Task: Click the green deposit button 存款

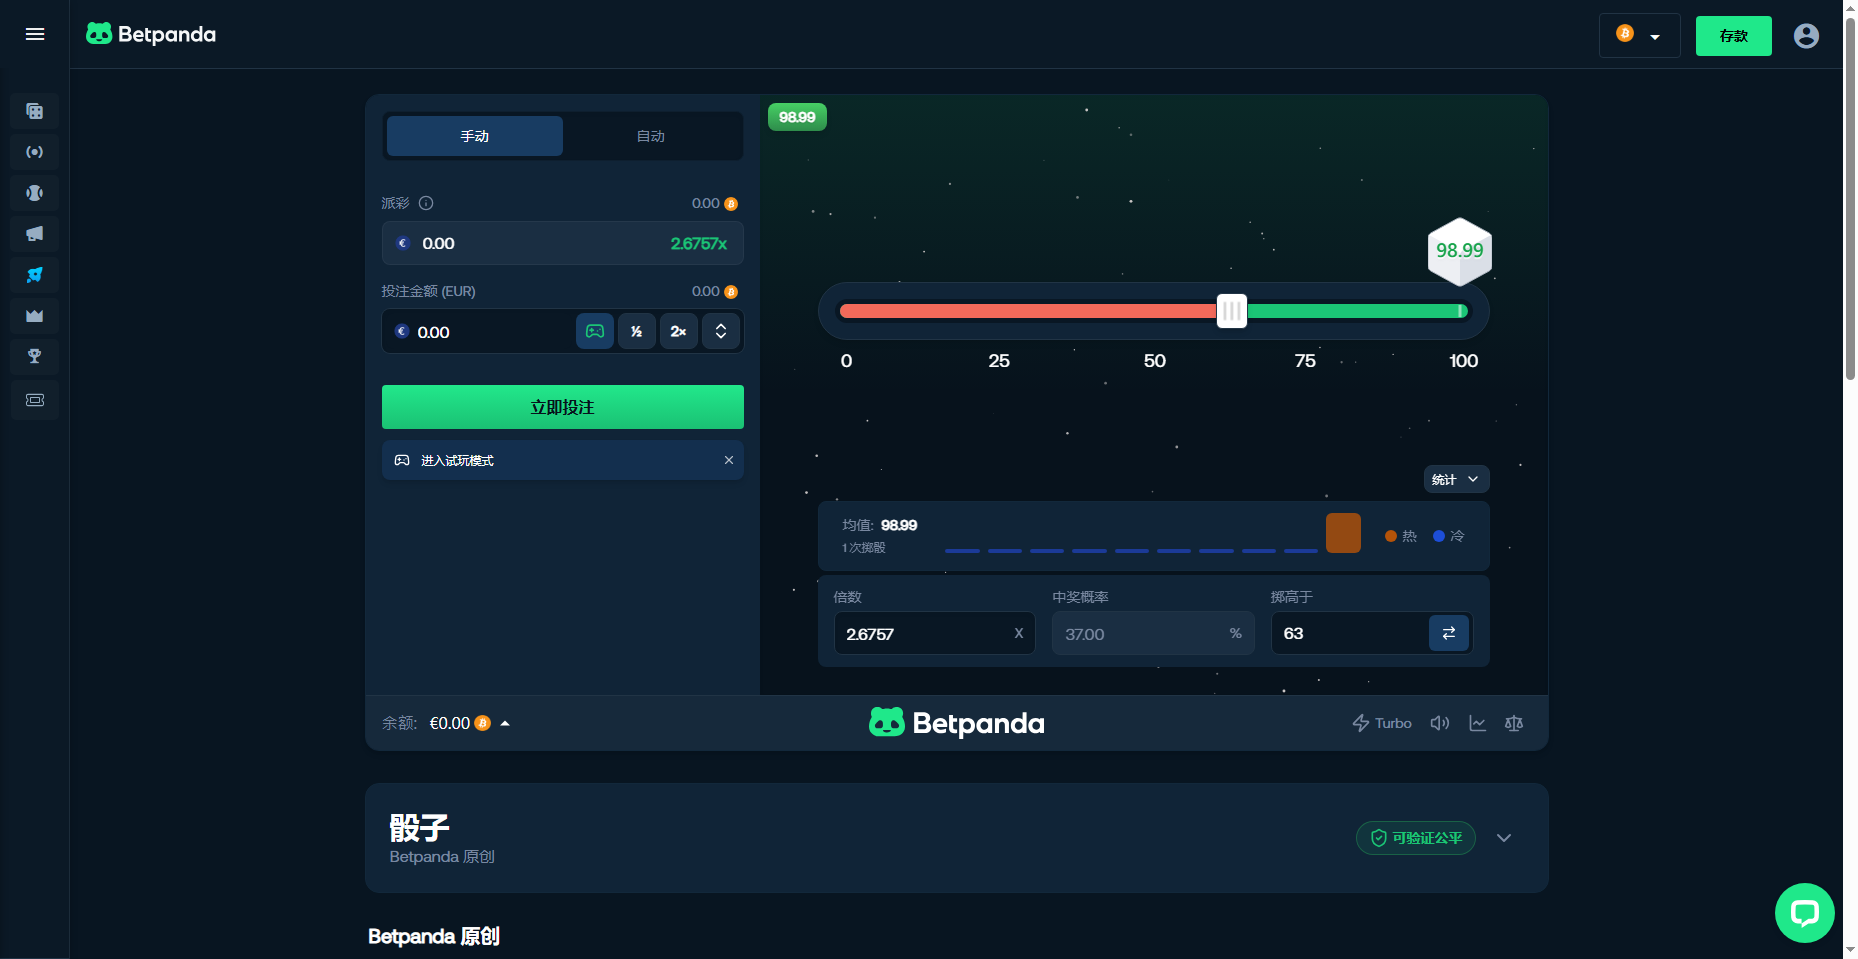Action: 1733,36
